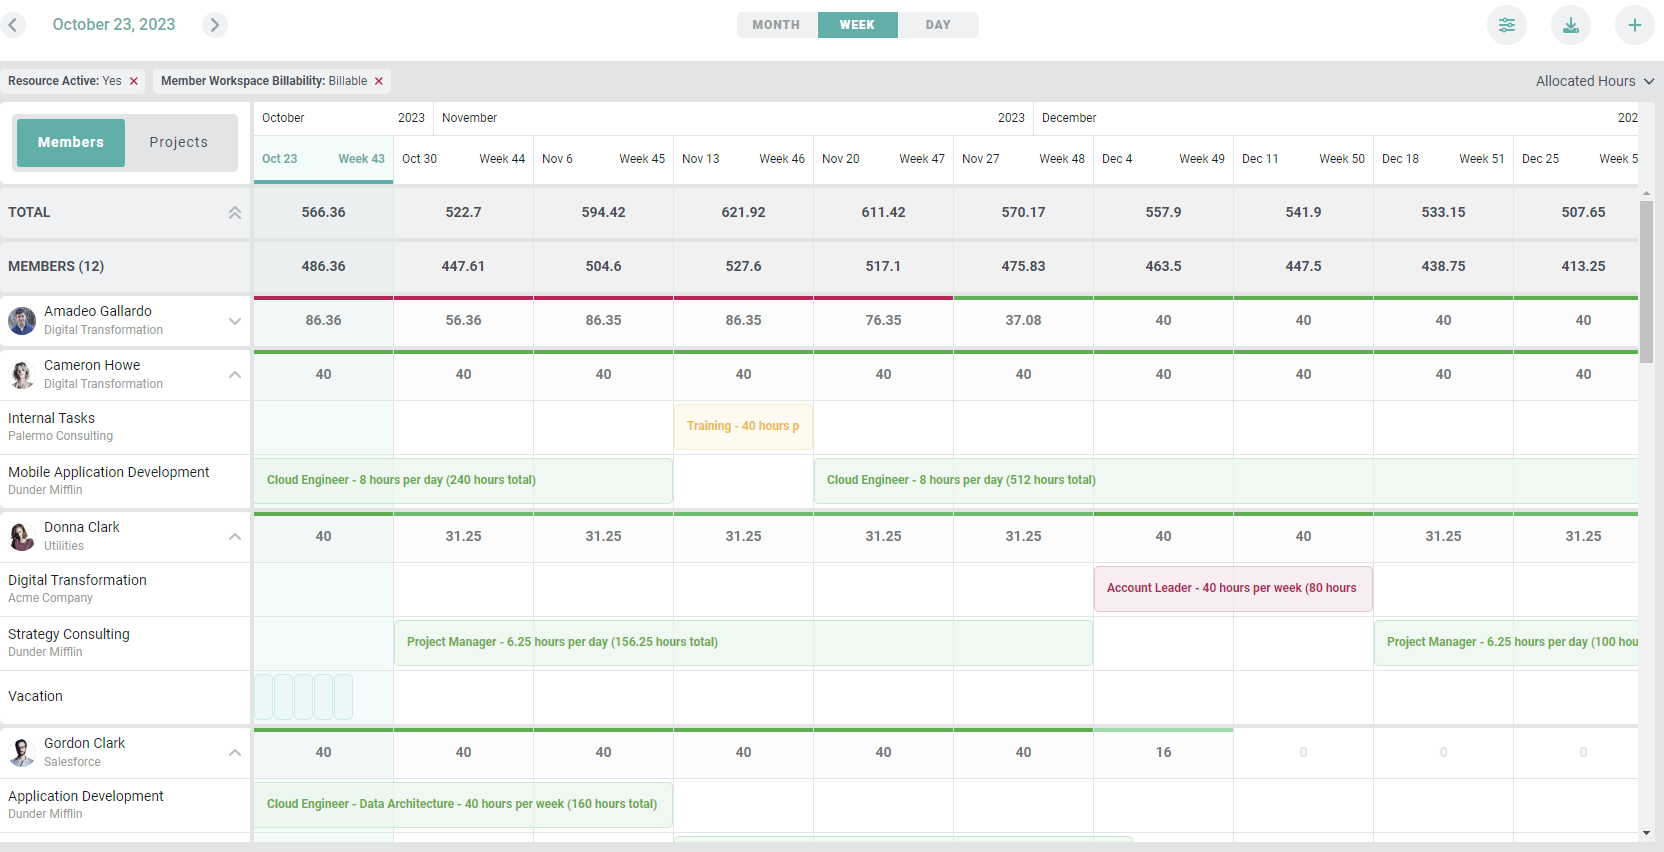The width and height of the screenshot is (1664, 852).
Task: Go to previous week with left arrow
Action: click(13, 25)
